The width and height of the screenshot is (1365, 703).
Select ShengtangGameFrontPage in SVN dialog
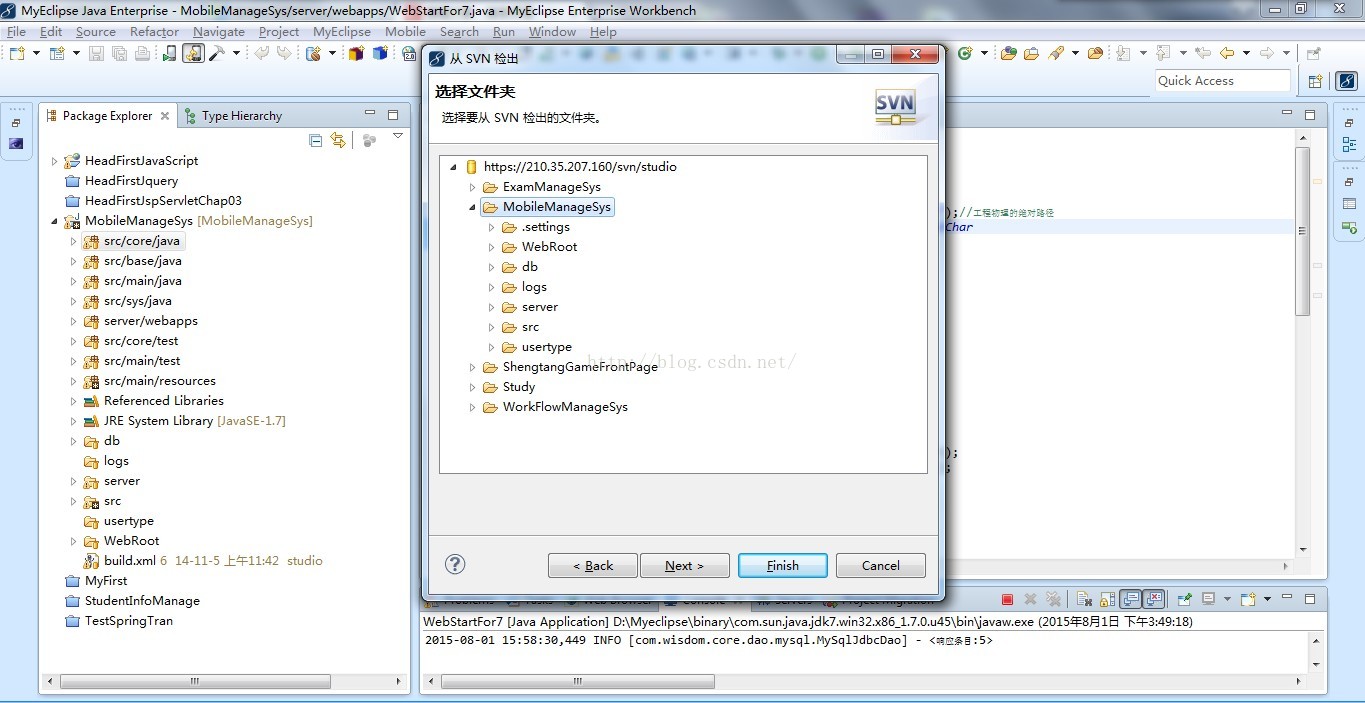[x=581, y=367]
